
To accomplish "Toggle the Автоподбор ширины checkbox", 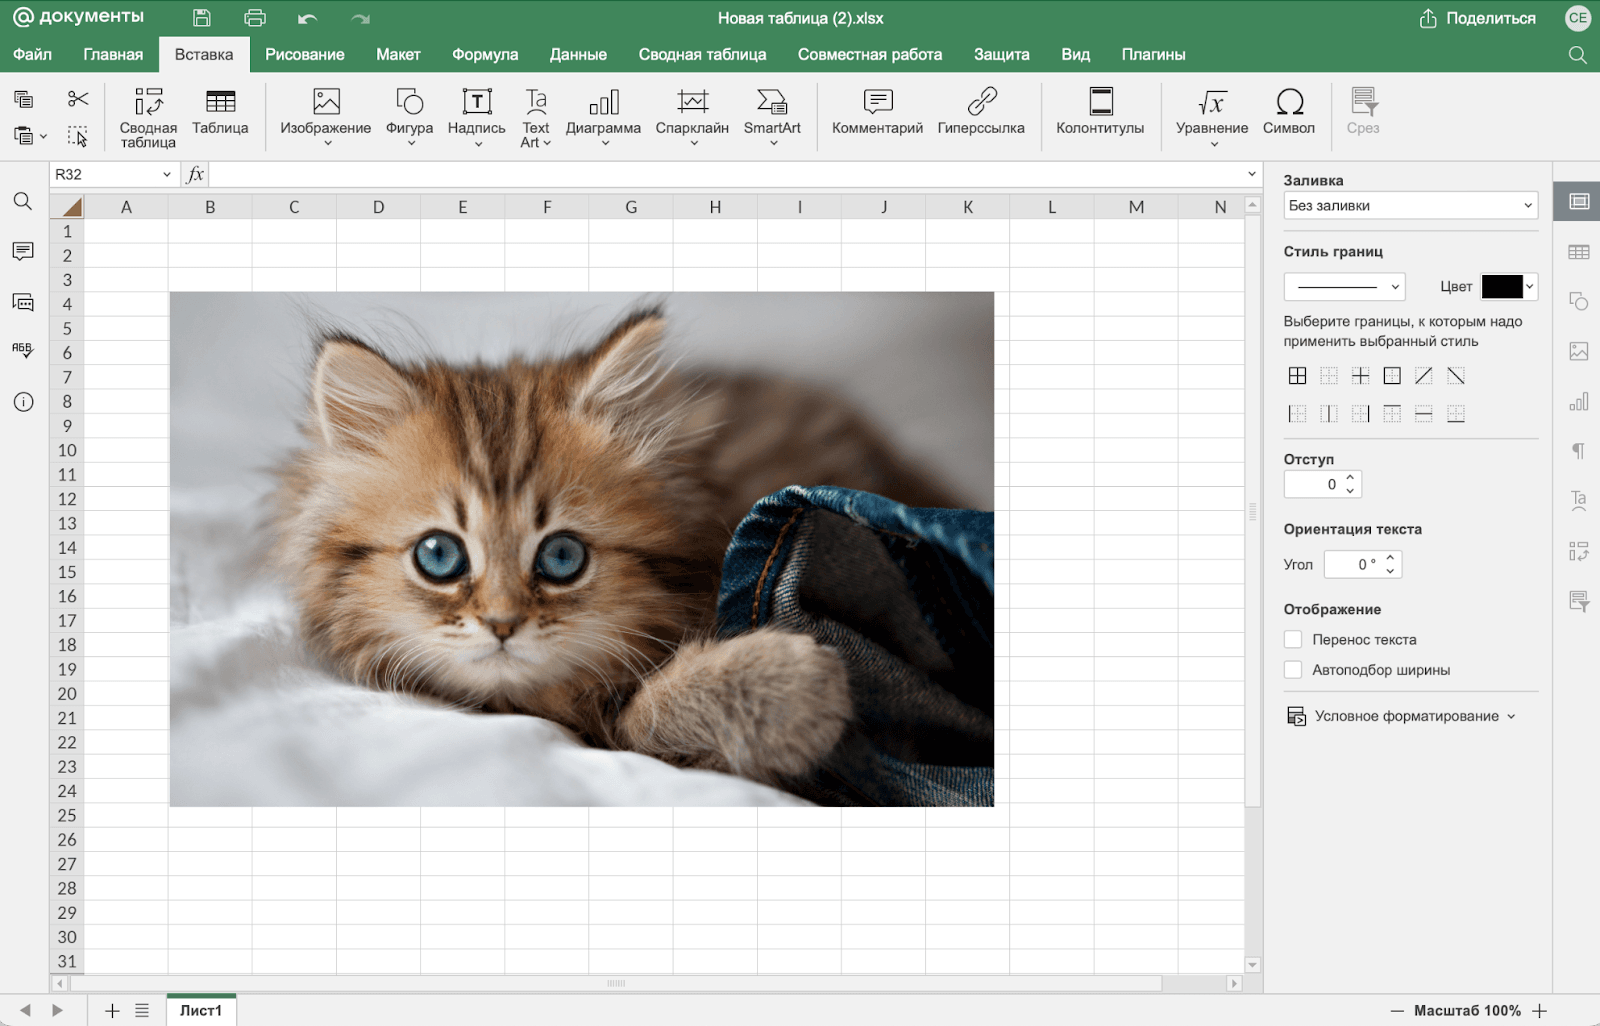I will (x=1293, y=670).
